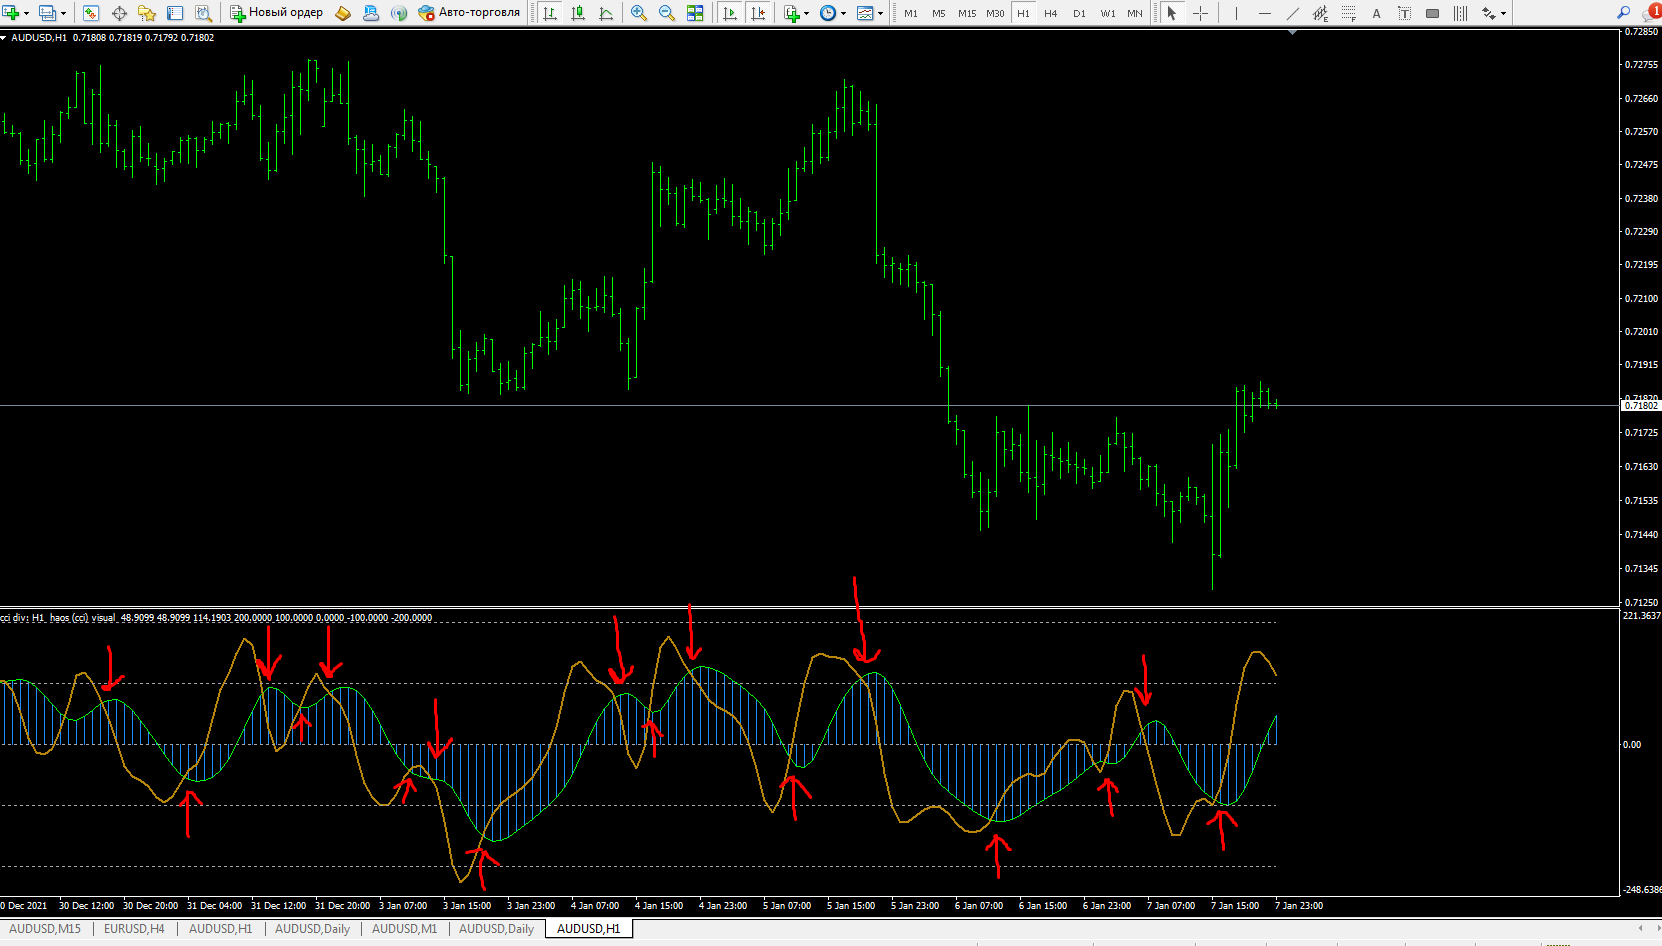Click the Новый ордер button
Viewport: 1662px width, 946px height.
(x=277, y=13)
